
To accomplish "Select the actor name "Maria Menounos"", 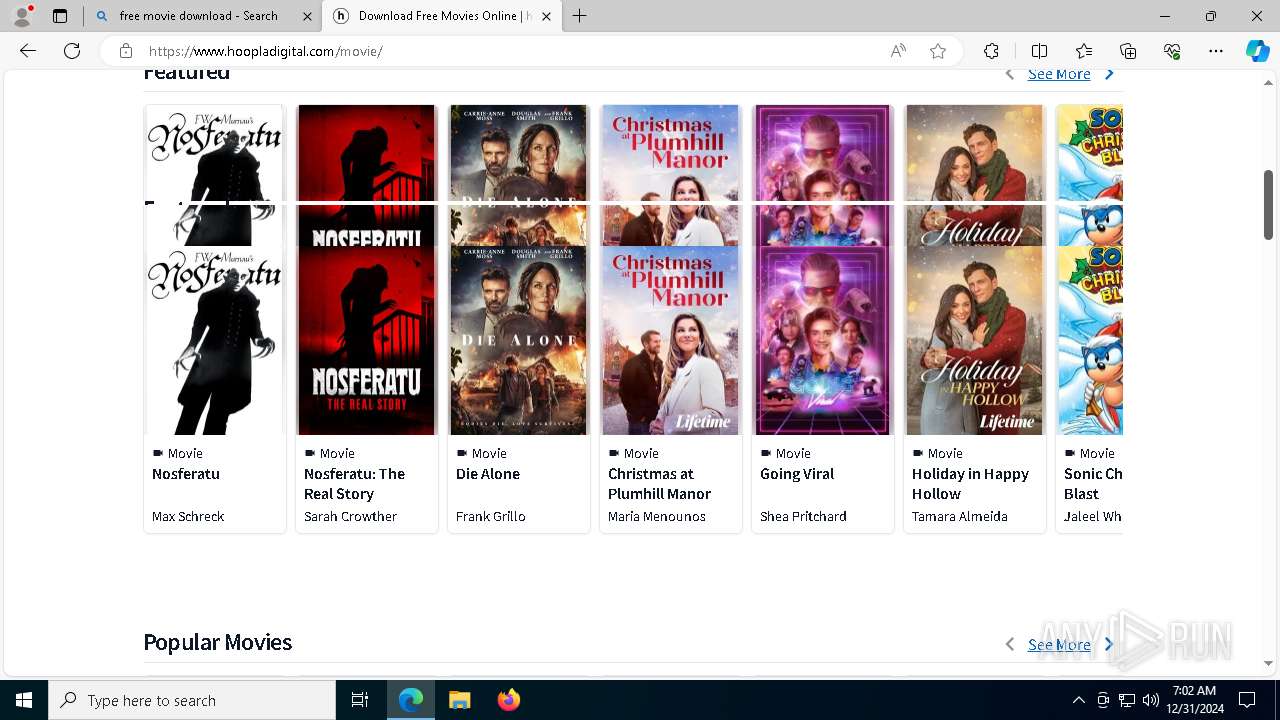I will click(657, 517).
